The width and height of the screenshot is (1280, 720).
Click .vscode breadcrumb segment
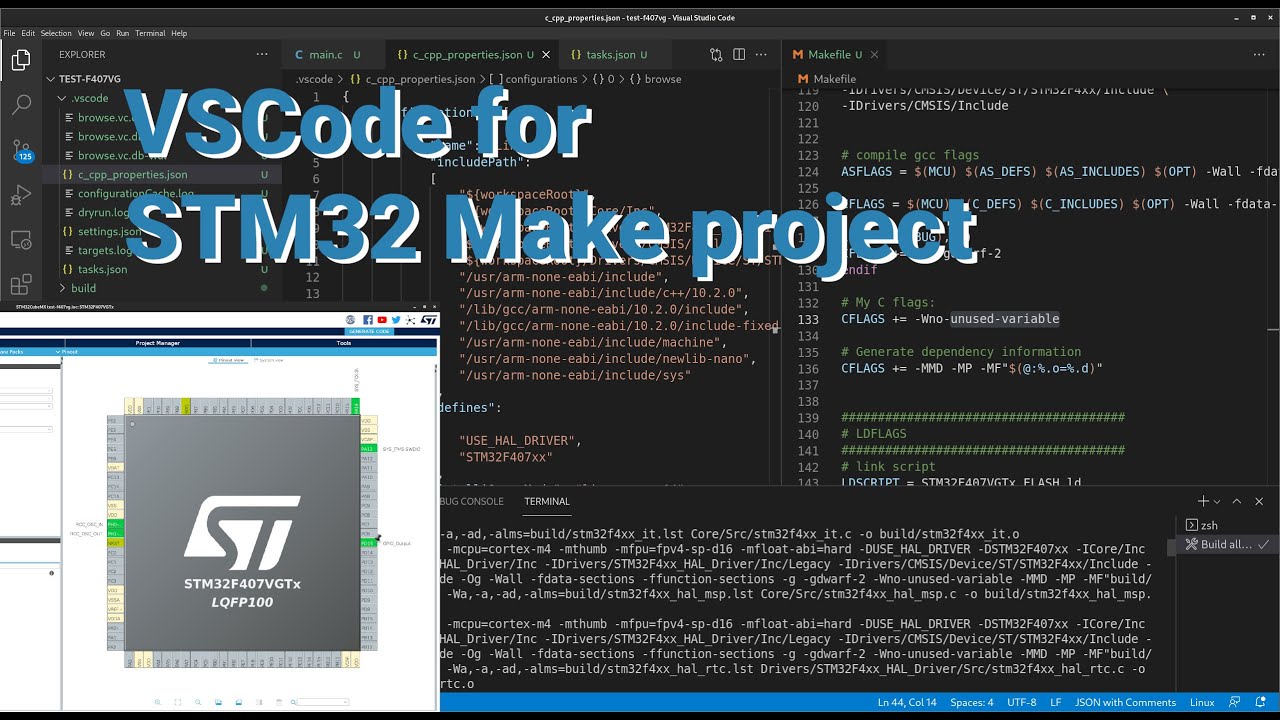tap(315, 79)
